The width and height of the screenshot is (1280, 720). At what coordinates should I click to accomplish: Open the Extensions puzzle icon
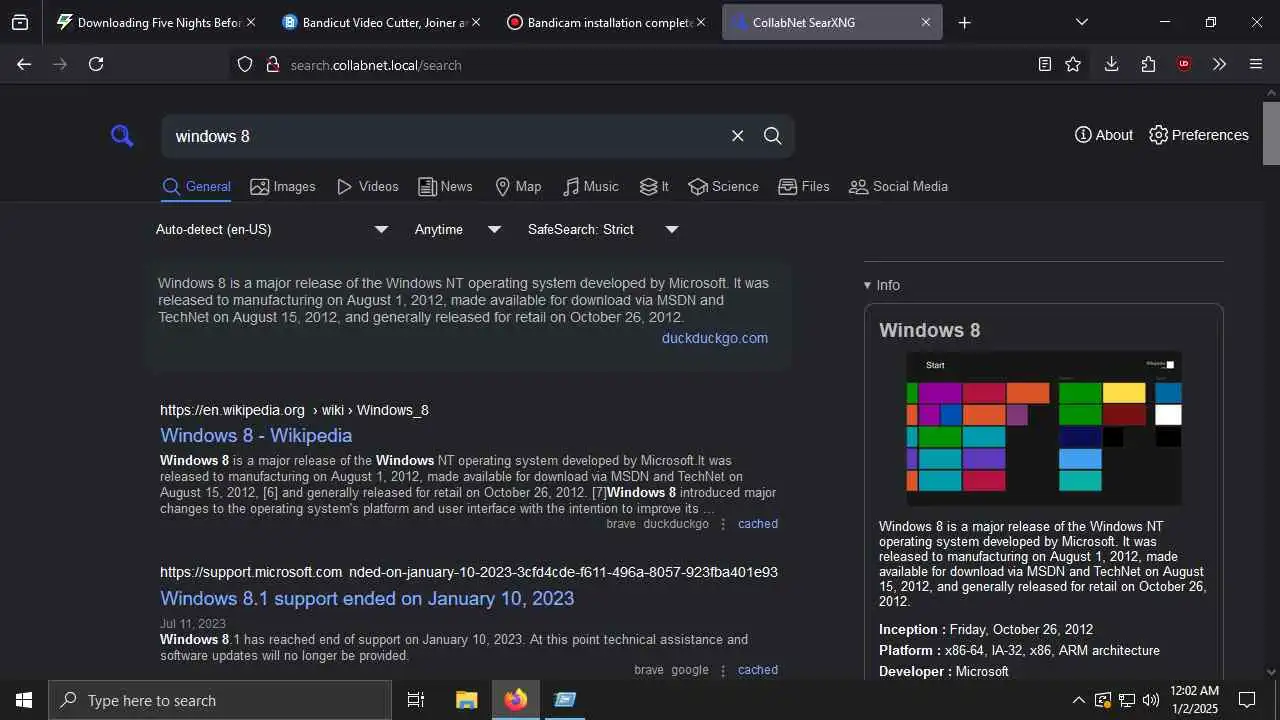(1148, 64)
